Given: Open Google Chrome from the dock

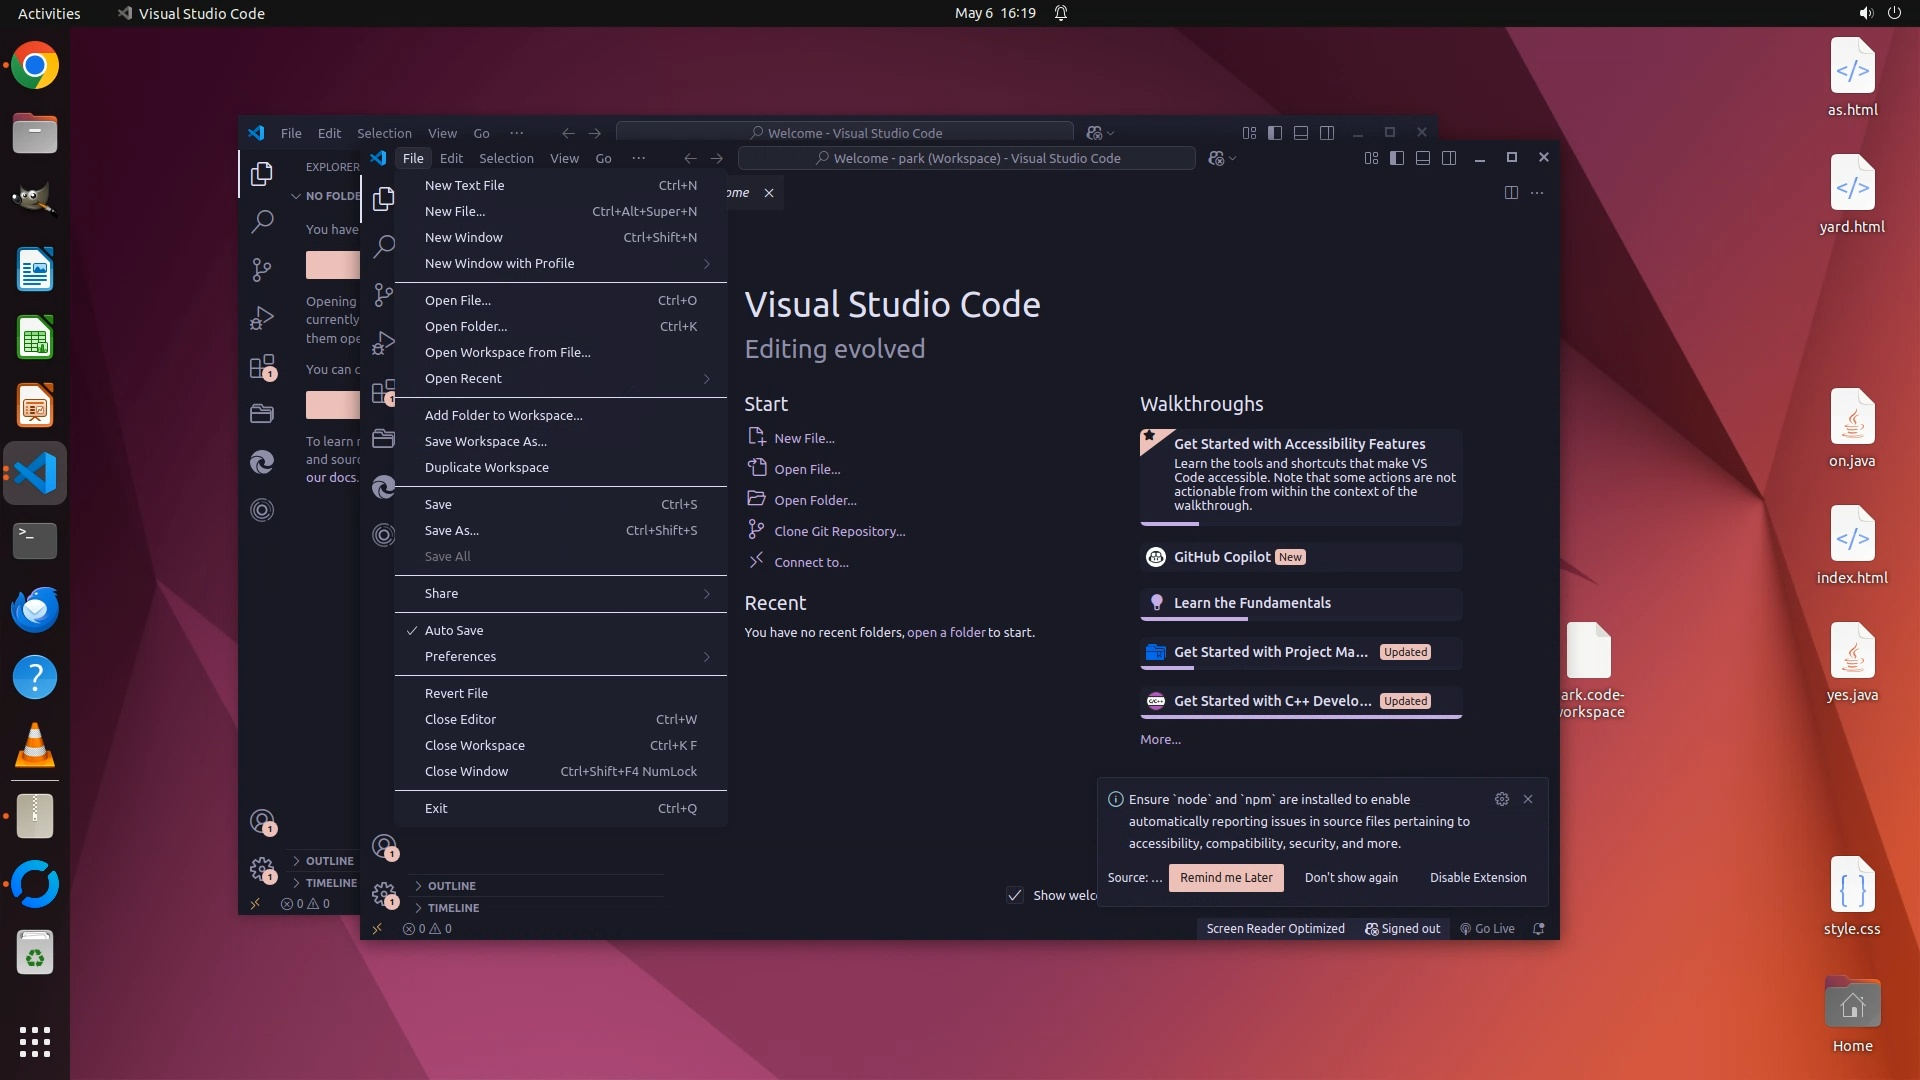Looking at the screenshot, I should (x=35, y=66).
